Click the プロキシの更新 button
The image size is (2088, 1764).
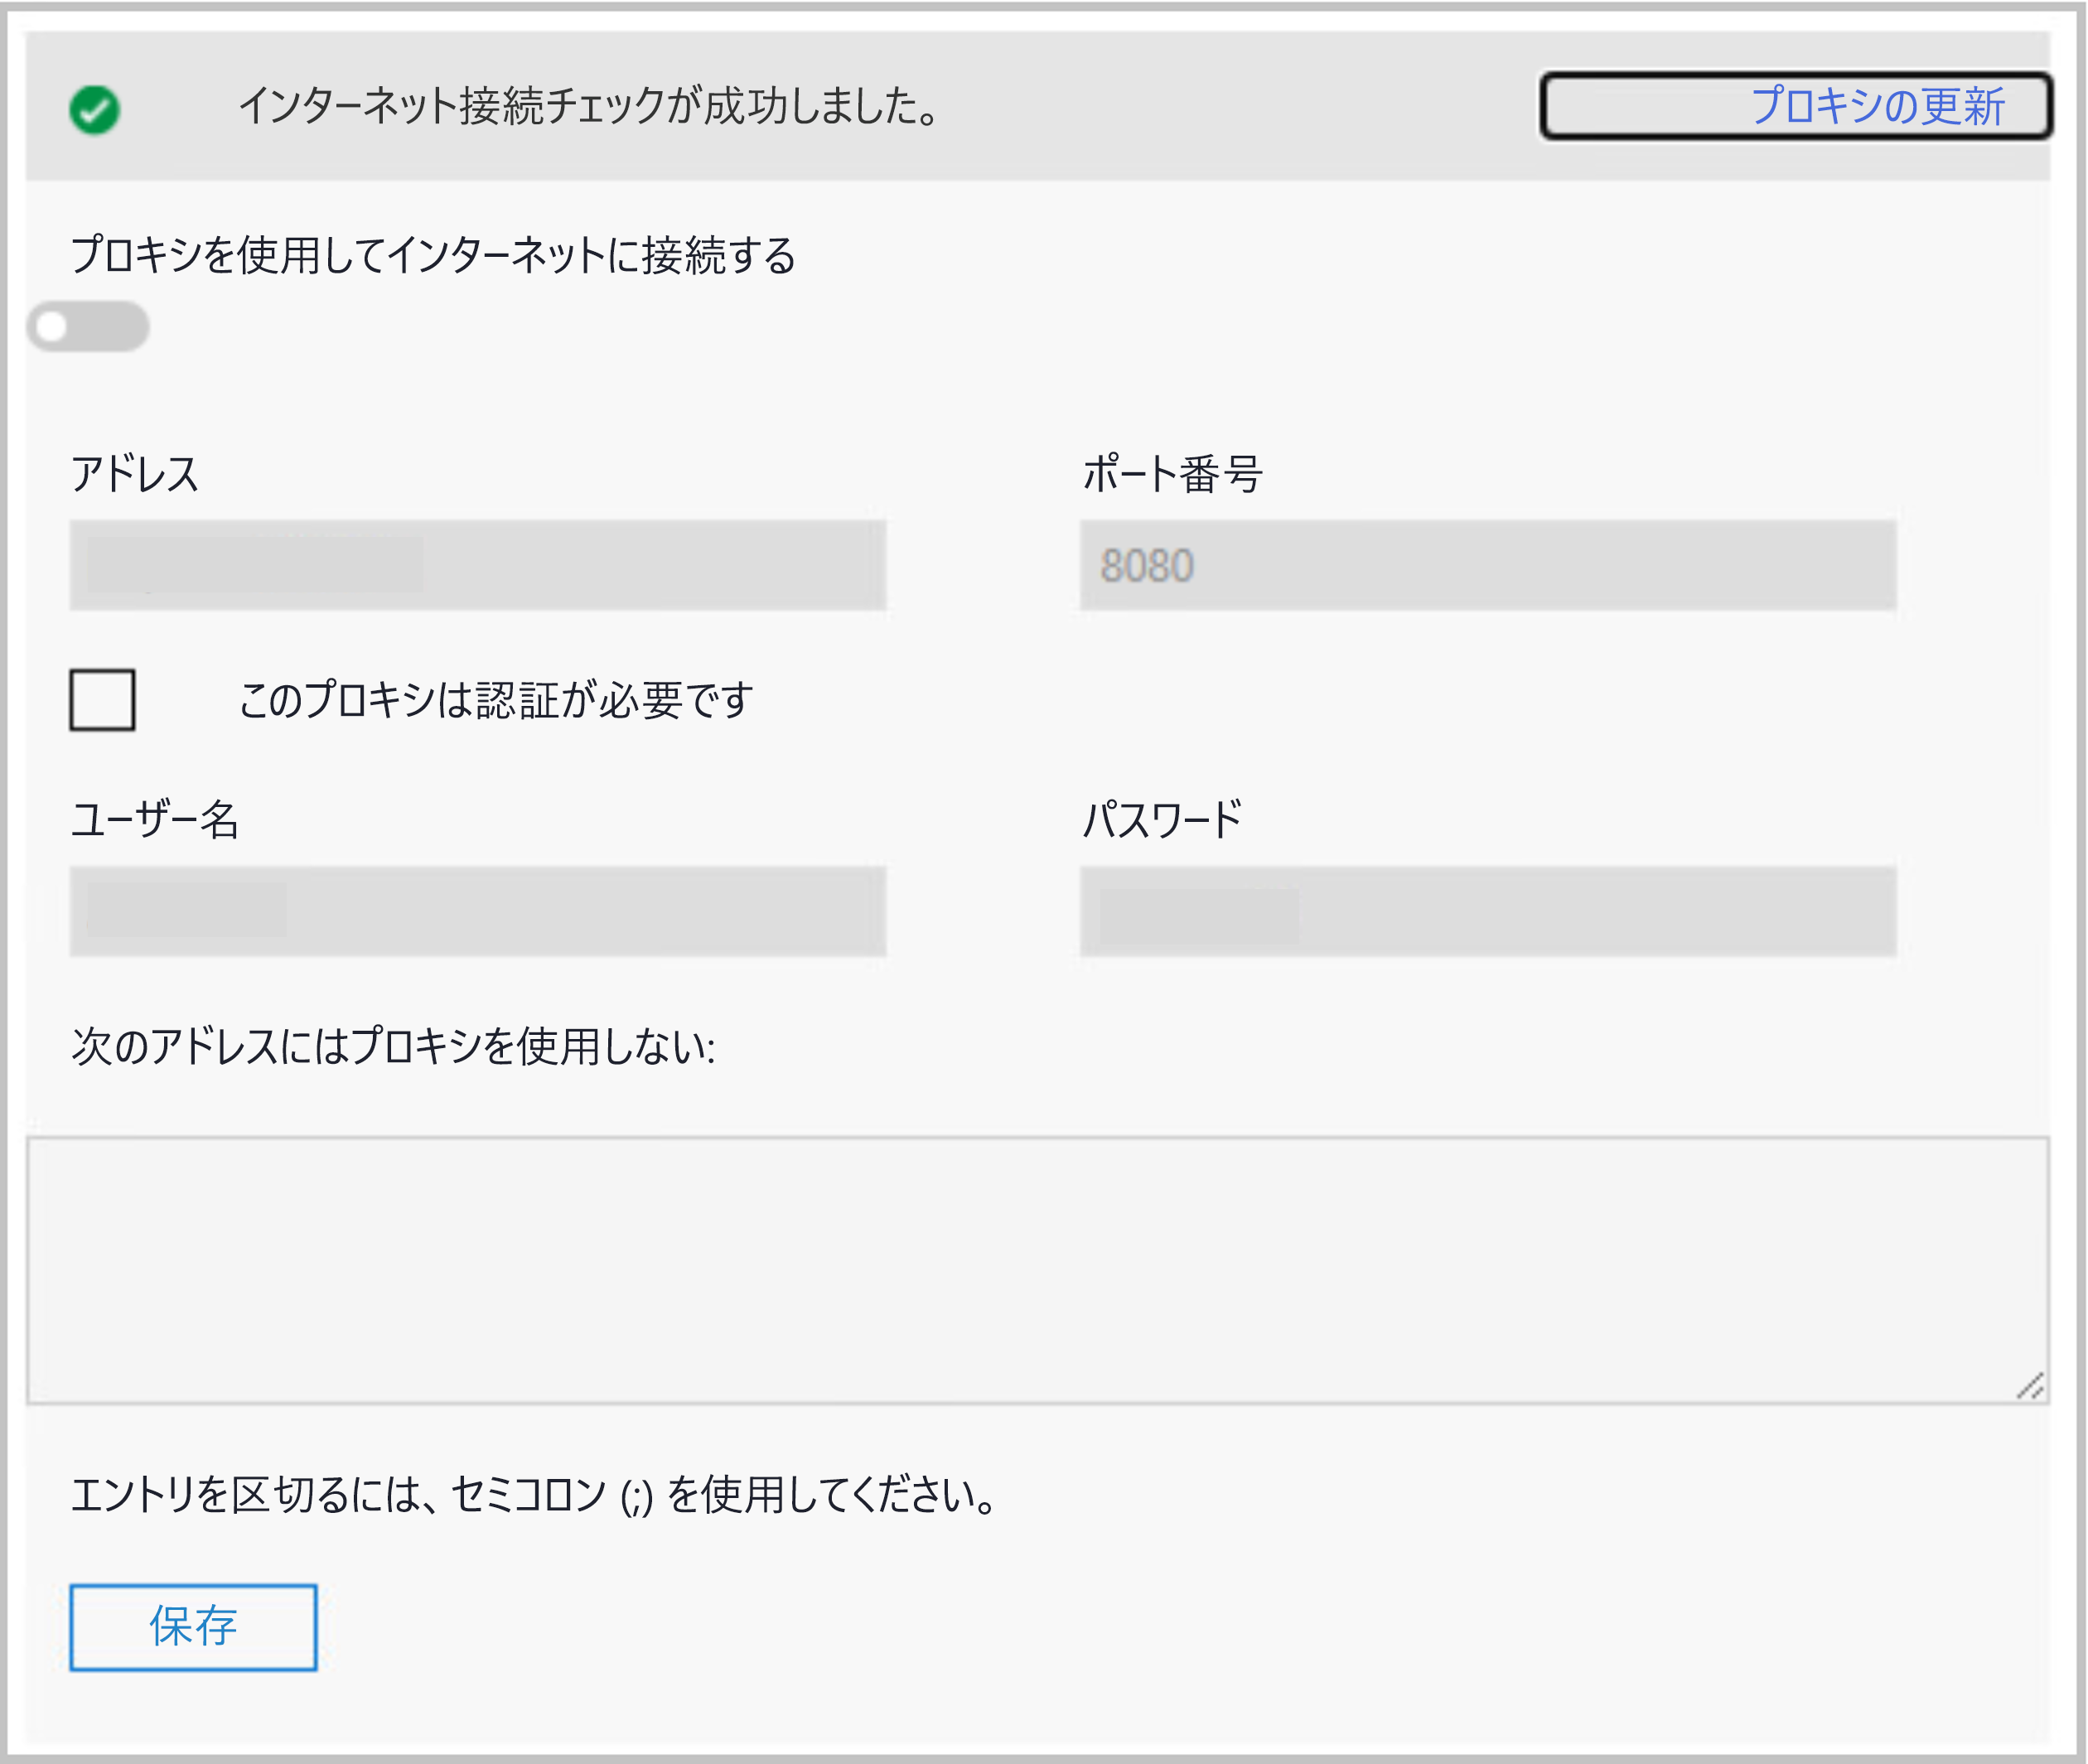pos(1796,105)
